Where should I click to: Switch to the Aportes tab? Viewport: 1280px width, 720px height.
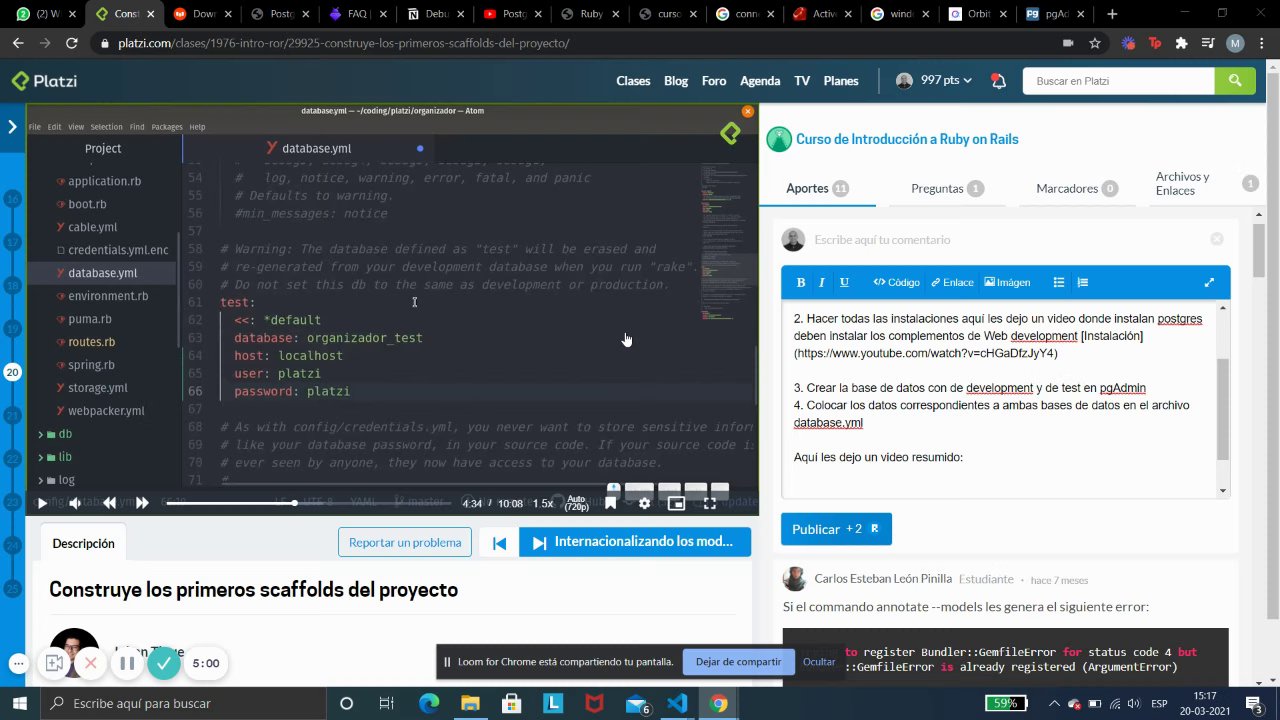817,188
